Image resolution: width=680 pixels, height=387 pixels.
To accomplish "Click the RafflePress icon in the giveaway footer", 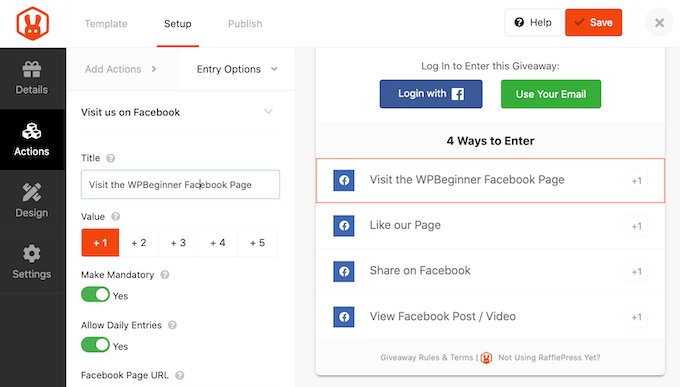I will point(487,358).
